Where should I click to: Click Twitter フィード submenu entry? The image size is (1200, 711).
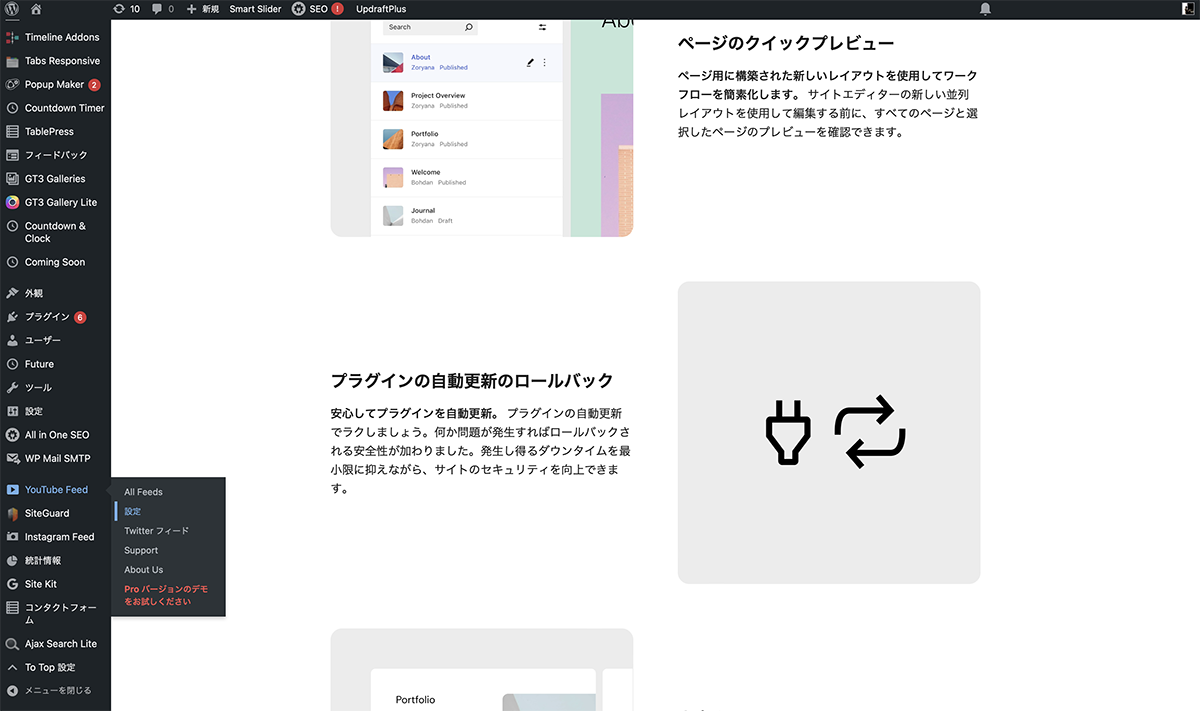[x=156, y=531]
